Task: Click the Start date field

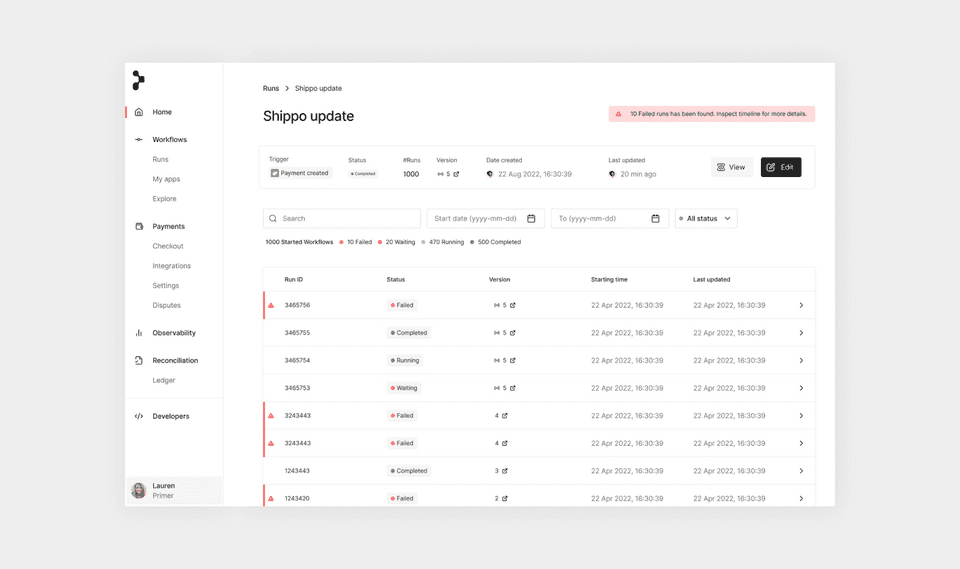Action: [x=486, y=219]
